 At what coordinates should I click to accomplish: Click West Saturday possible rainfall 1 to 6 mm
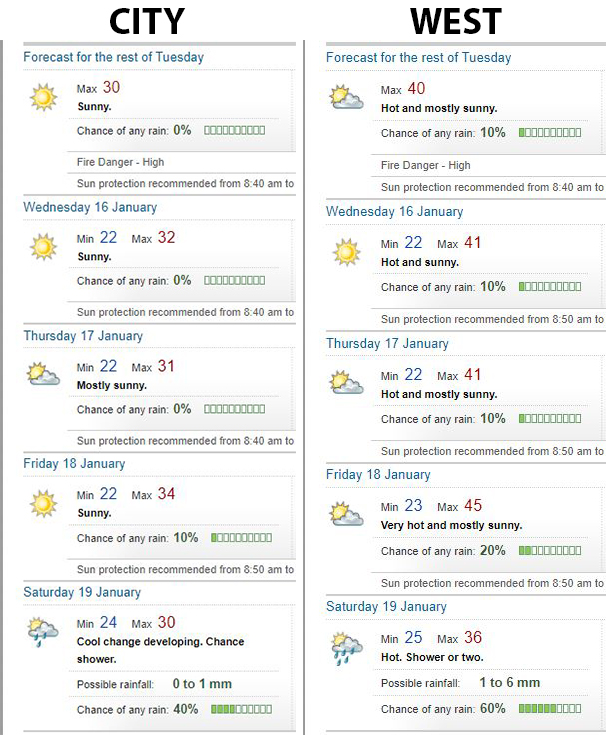(509, 683)
